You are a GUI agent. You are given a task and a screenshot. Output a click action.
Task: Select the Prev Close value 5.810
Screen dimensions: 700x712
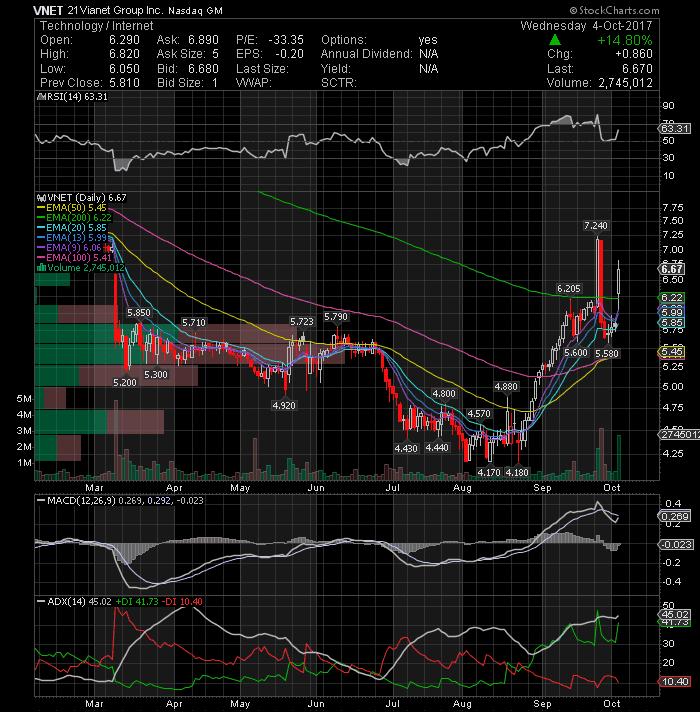[124, 83]
